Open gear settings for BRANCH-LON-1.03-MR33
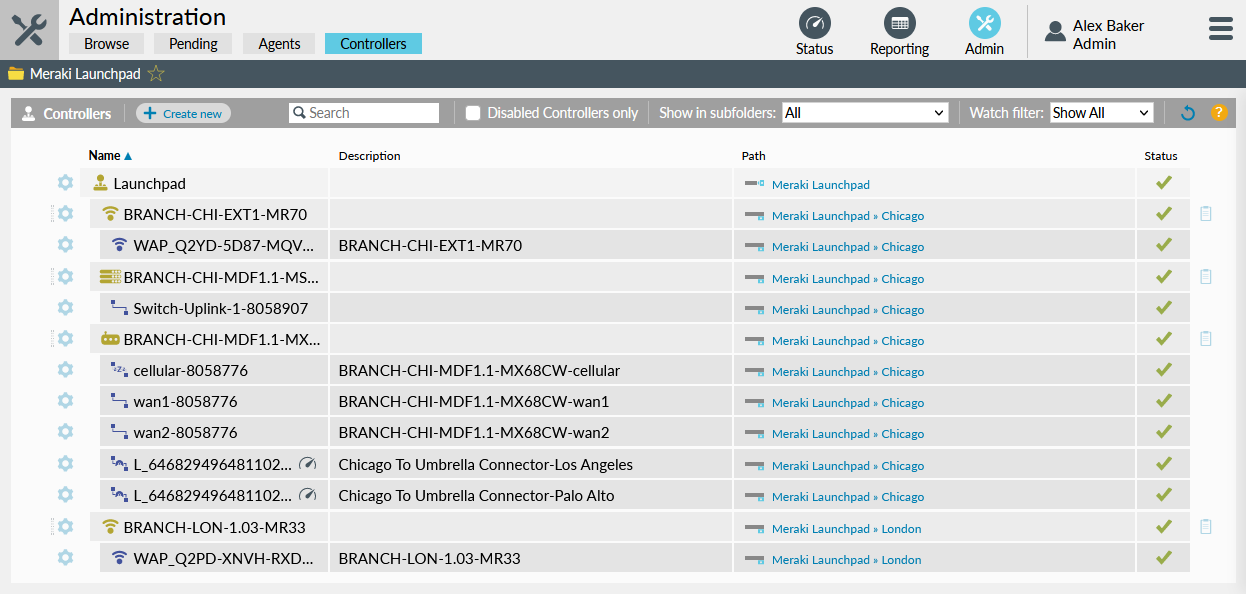 64,527
